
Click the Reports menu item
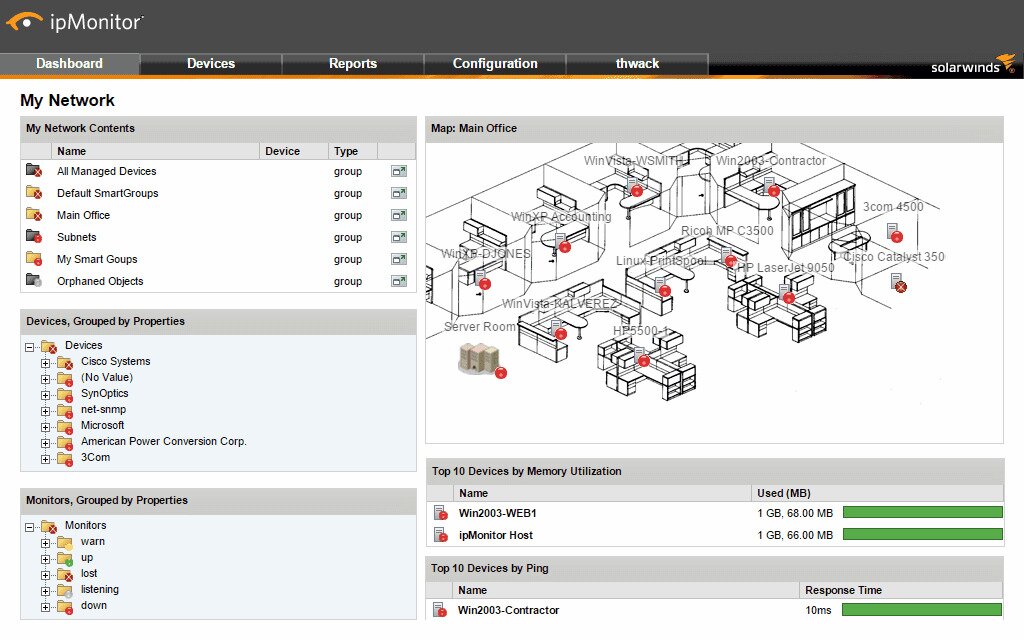click(x=353, y=63)
